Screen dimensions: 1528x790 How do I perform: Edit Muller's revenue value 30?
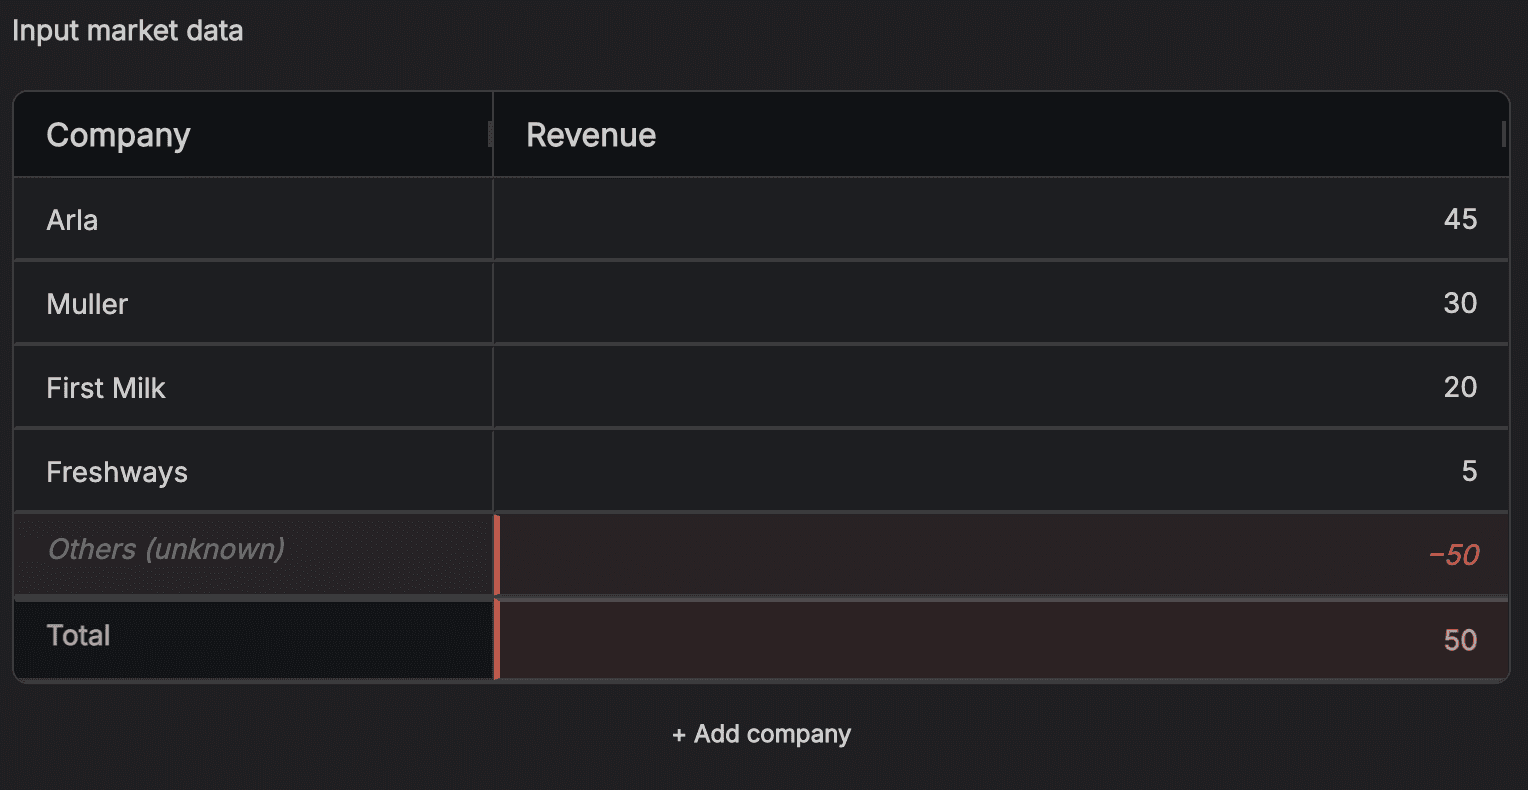click(x=1001, y=304)
